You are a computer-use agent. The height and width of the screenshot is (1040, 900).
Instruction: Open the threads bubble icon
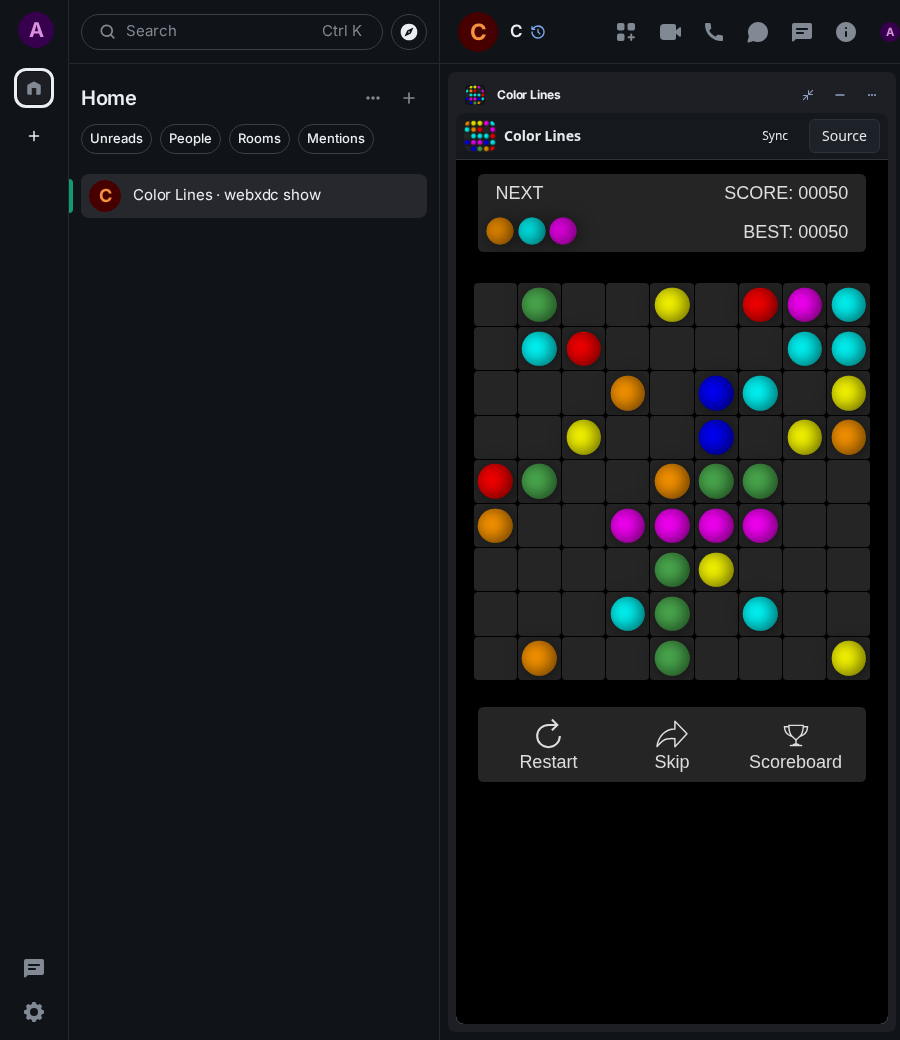click(x=757, y=32)
